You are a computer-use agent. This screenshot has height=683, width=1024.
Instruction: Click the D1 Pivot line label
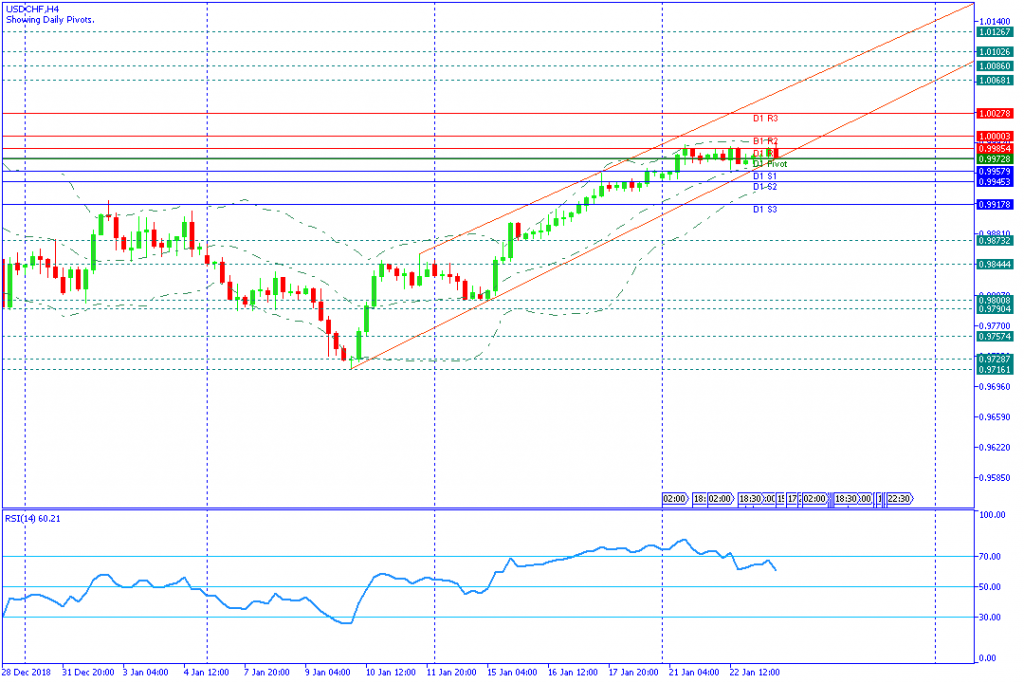click(770, 164)
